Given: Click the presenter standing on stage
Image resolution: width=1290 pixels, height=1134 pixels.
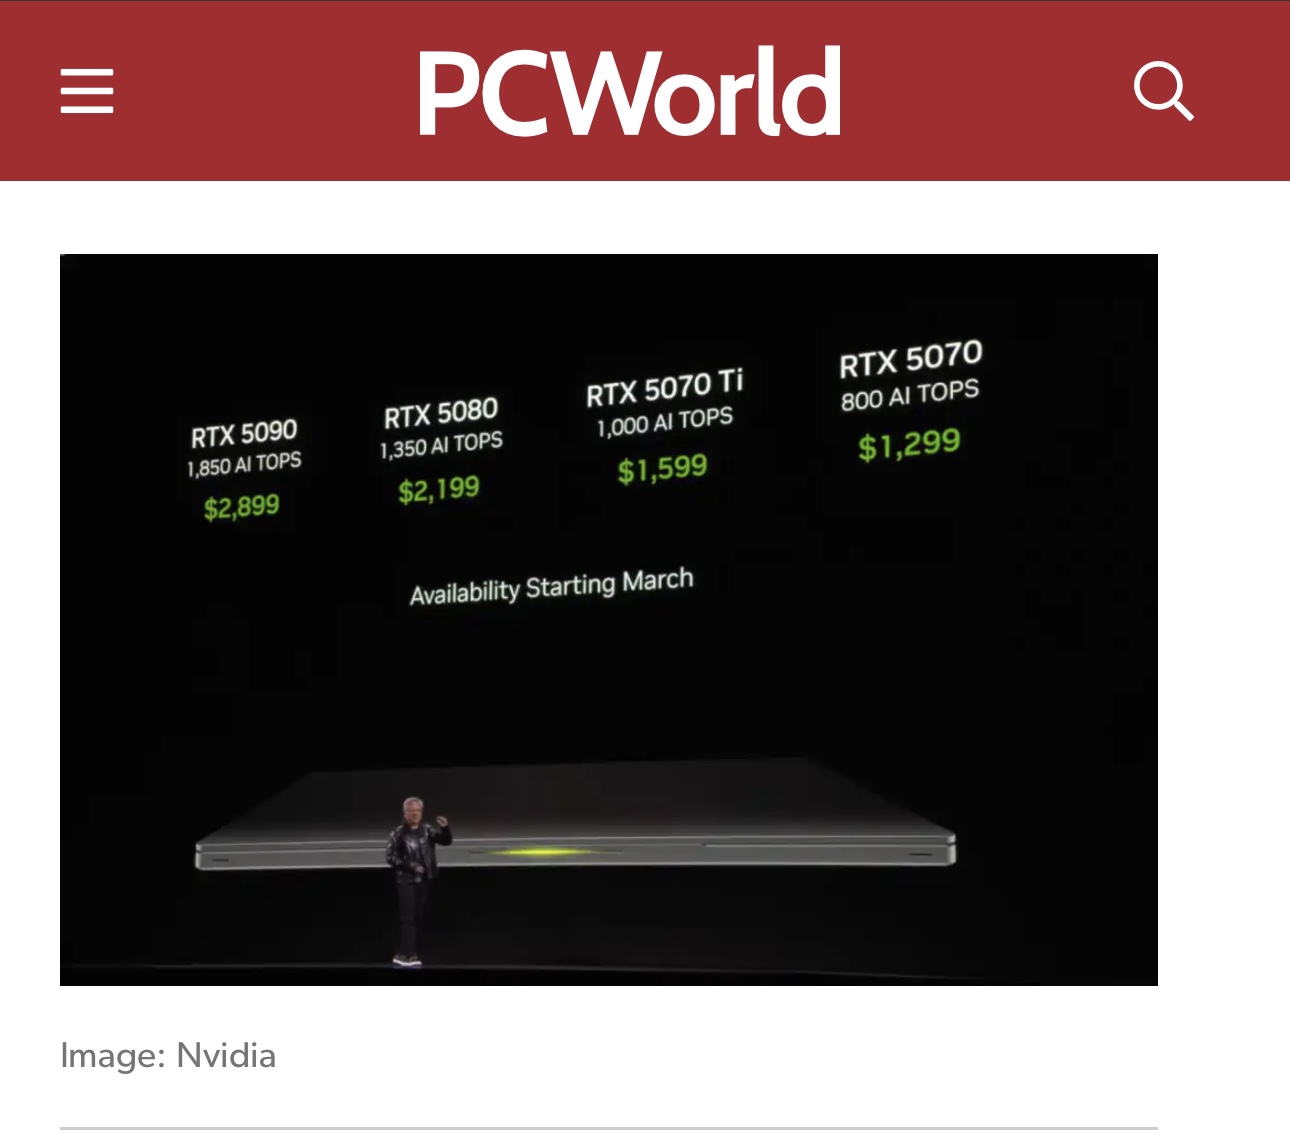Looking at the screenshot, I should [x=416, y=880].
